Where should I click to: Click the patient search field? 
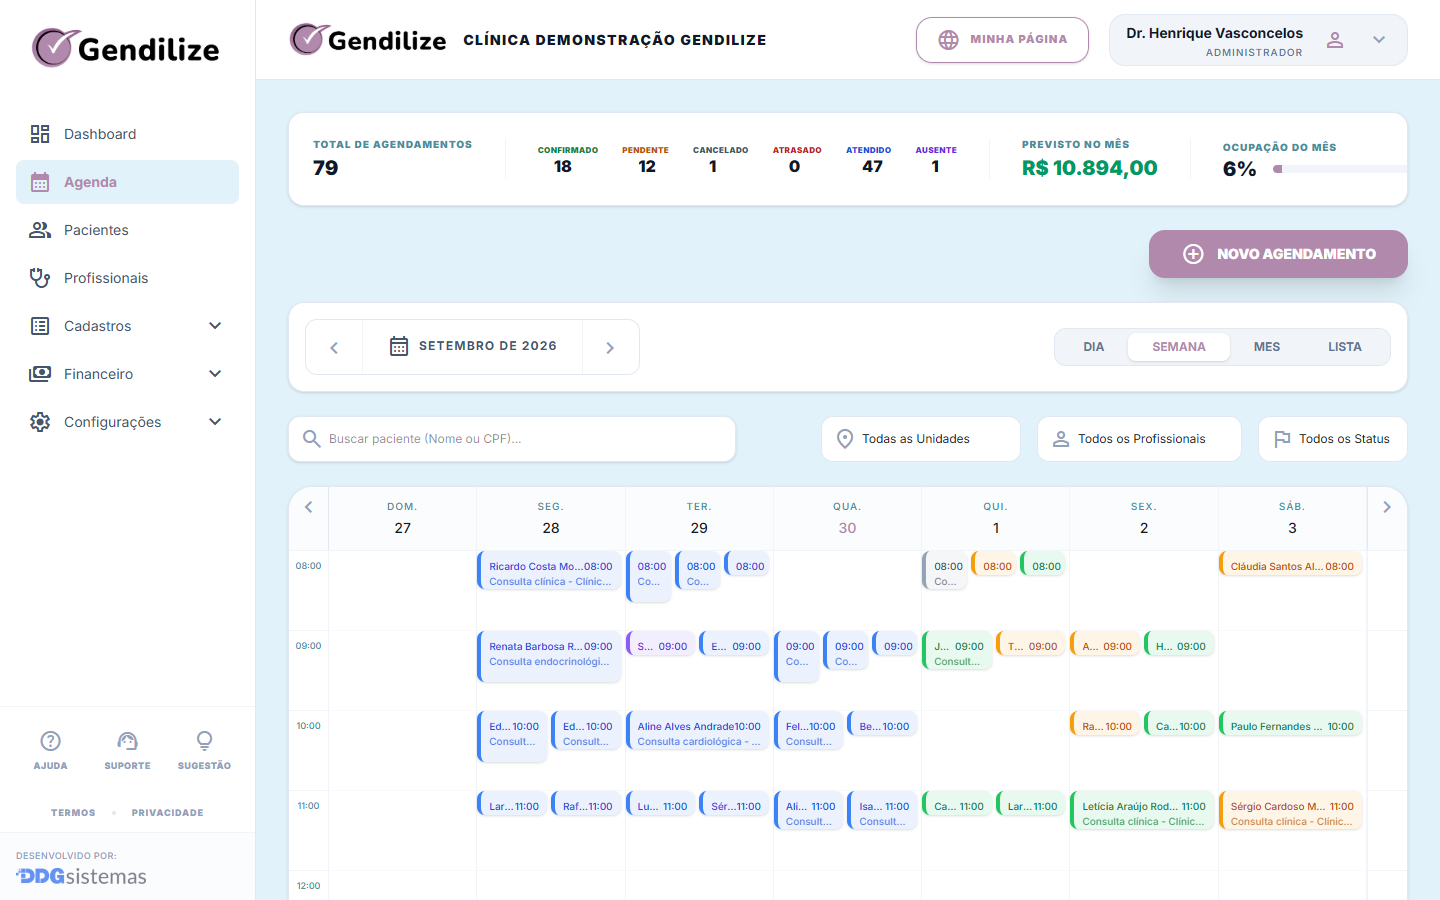[512, 439]
